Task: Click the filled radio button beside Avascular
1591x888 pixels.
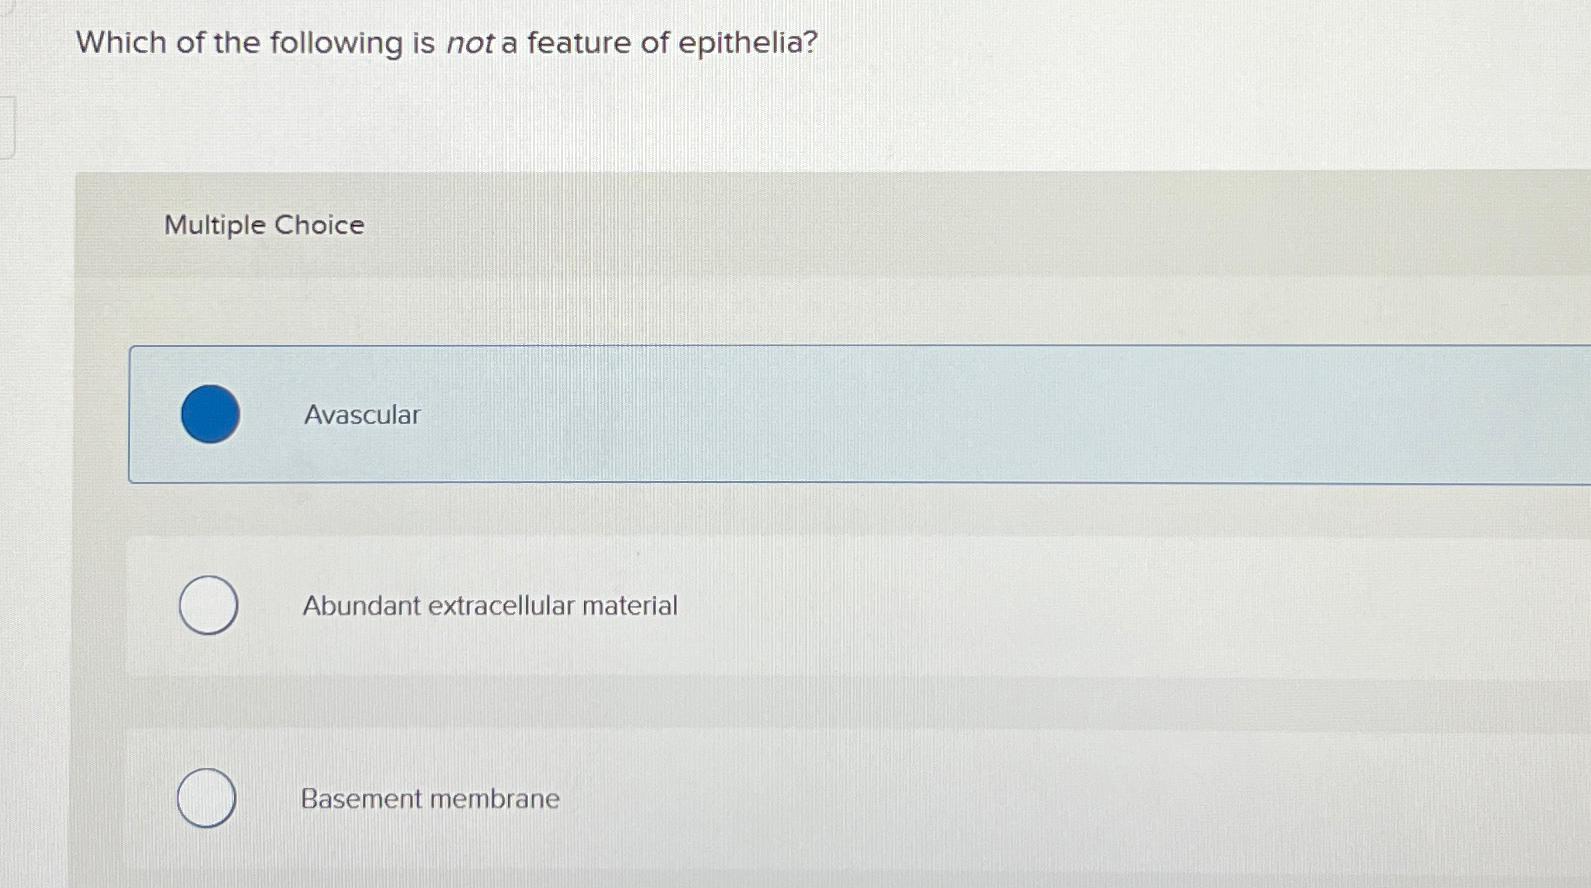Action: click(209, 414)
